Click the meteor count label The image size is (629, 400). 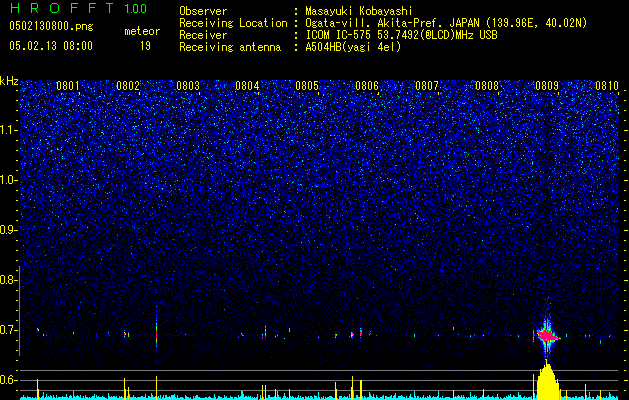pos(142,31)
